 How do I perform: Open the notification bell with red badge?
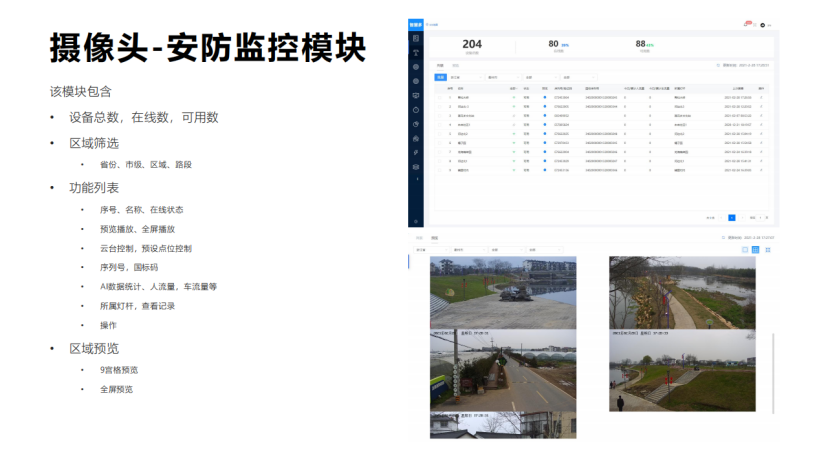click(747, 24)
